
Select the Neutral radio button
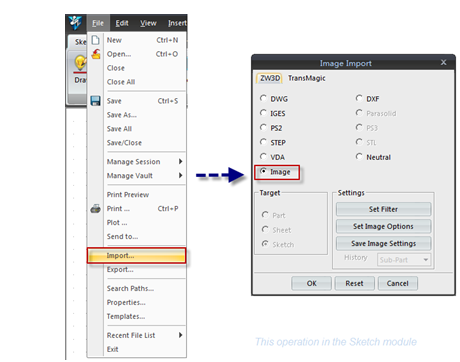click(359, 157)
